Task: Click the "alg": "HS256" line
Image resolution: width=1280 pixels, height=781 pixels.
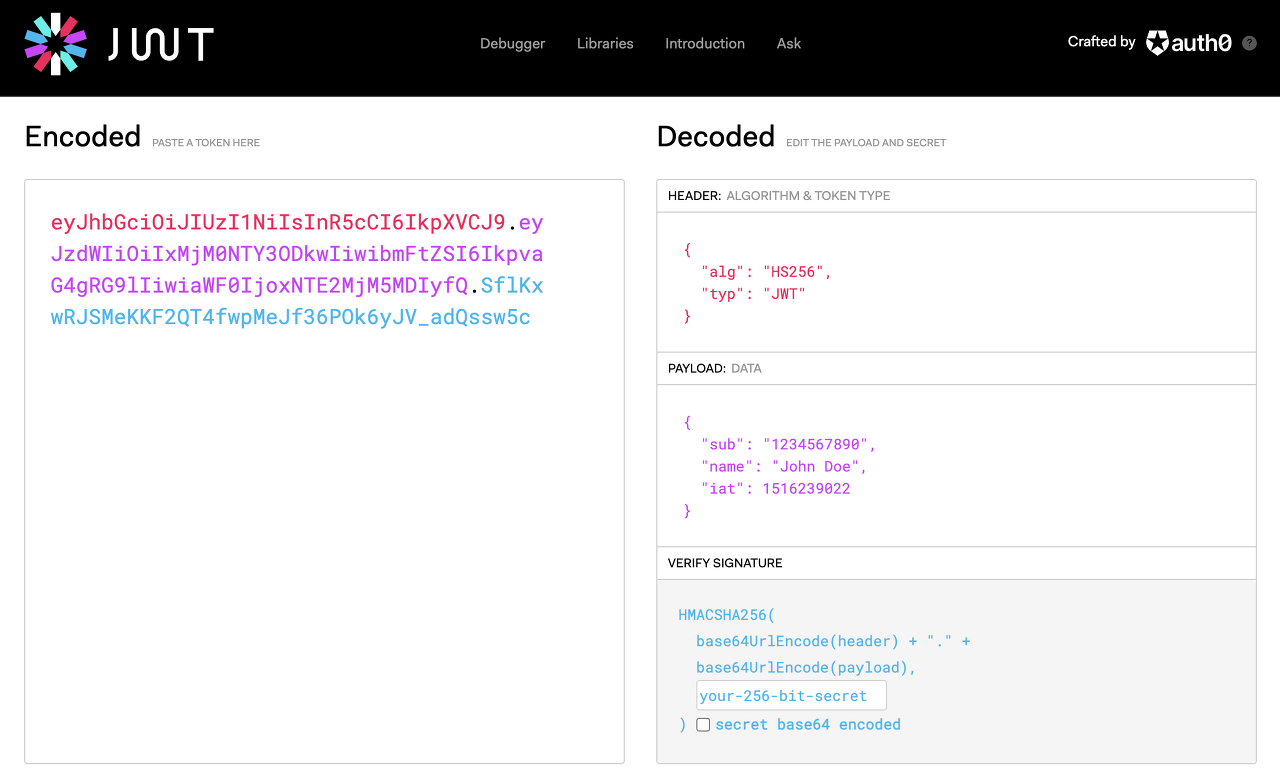Action: tap(766, 272)
